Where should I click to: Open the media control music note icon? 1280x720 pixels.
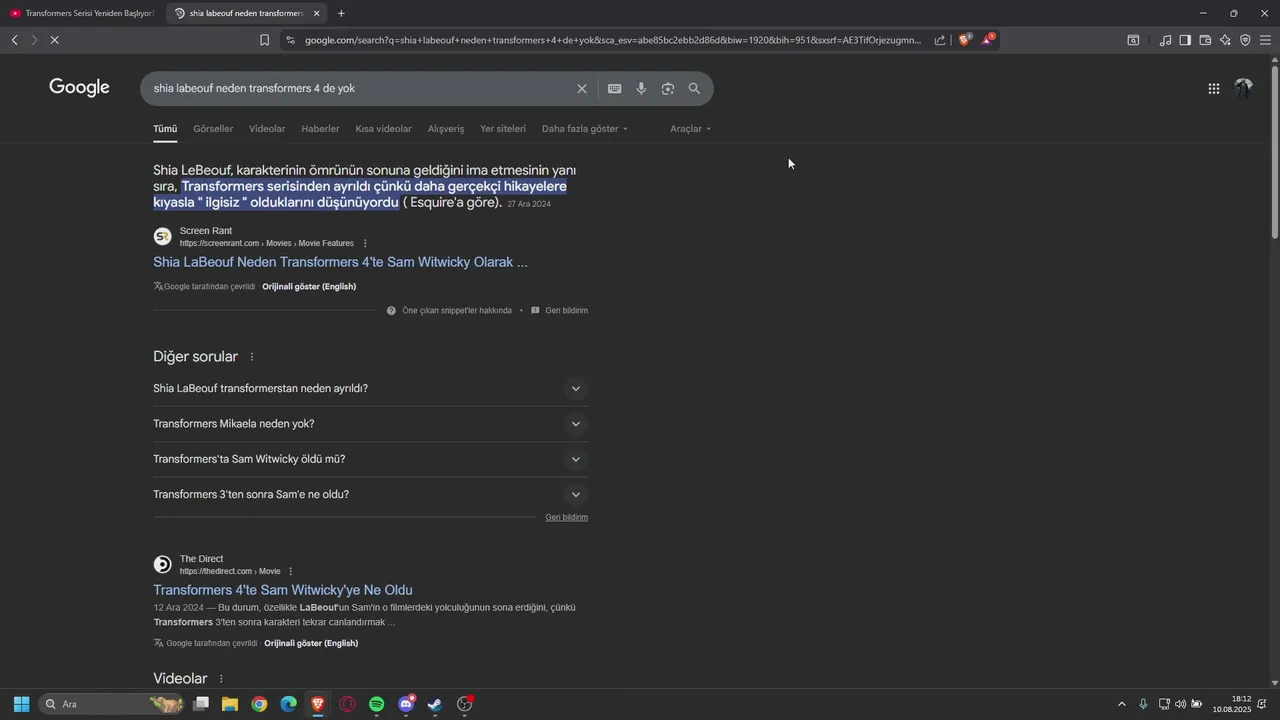coord(1165,40)
